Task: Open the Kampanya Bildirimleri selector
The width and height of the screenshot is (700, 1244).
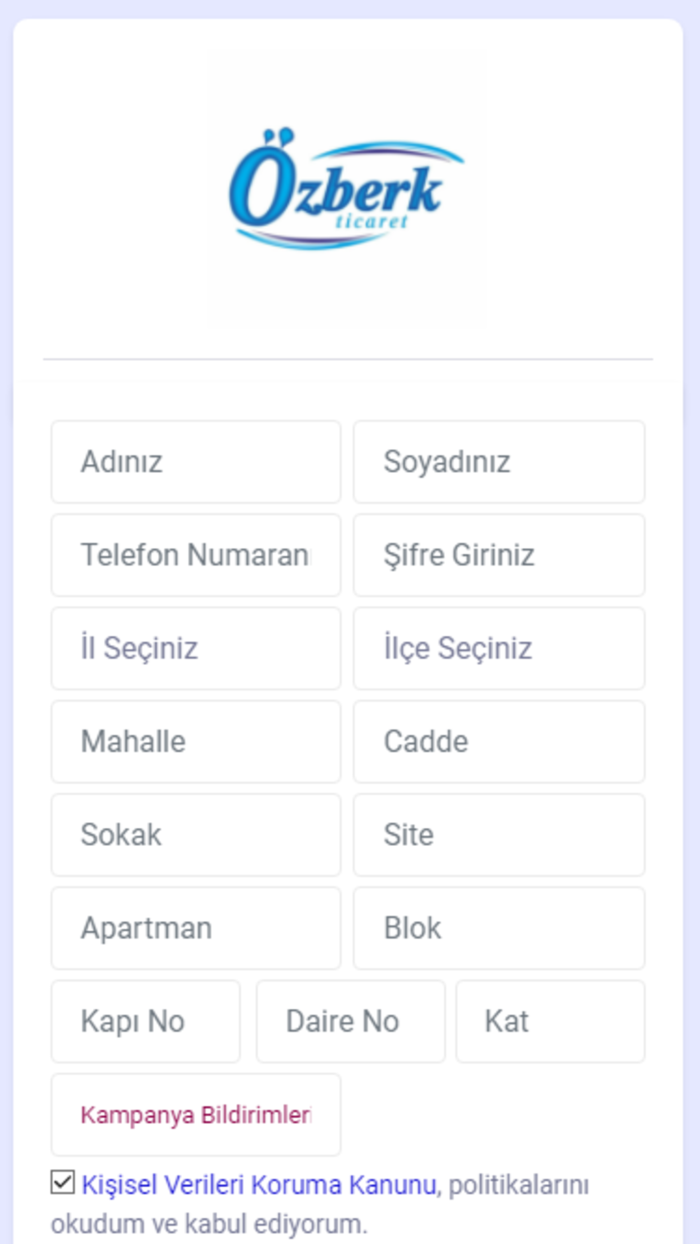Action: pyautogui.click(x=195, y=1114)
